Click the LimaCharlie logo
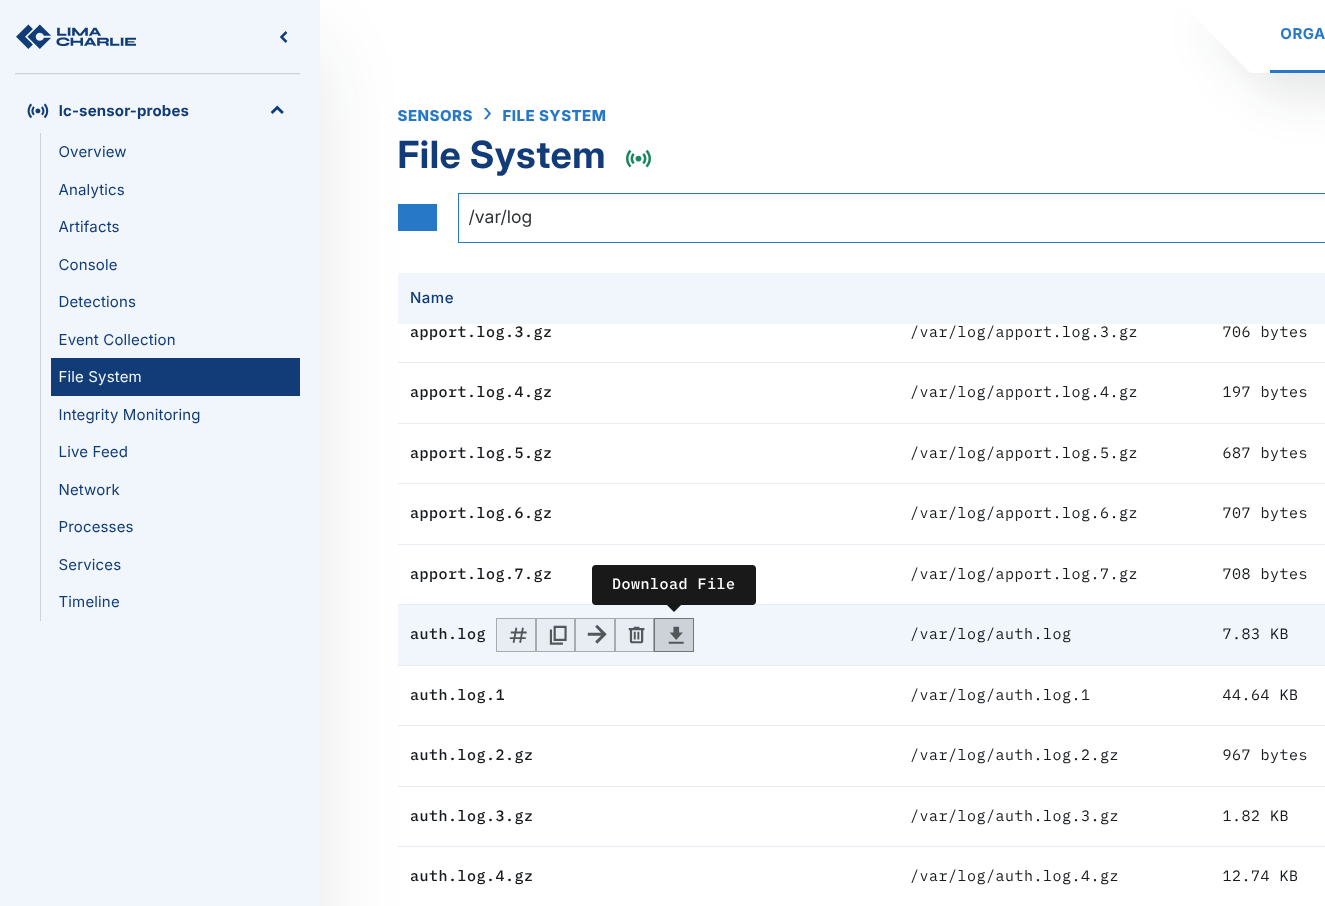This screenshot has width=1325, height=906. coord(77,37)
